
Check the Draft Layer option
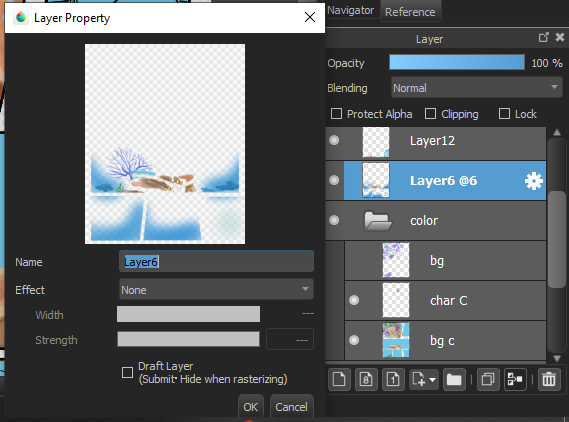tap(127, 372)
